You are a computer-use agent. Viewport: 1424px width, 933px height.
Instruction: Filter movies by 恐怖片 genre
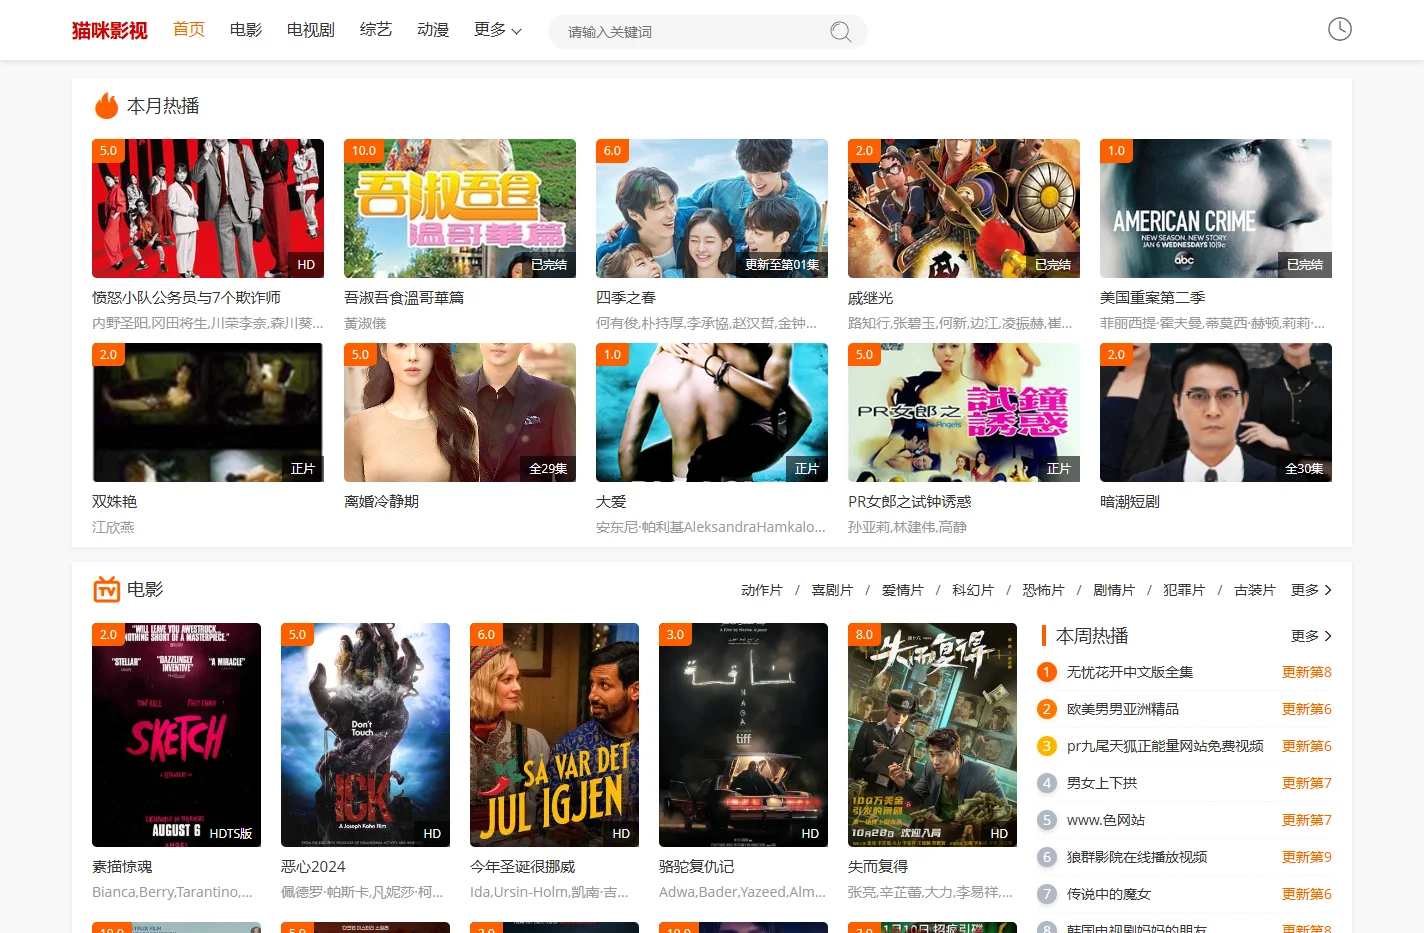(x=1044, y=590)
